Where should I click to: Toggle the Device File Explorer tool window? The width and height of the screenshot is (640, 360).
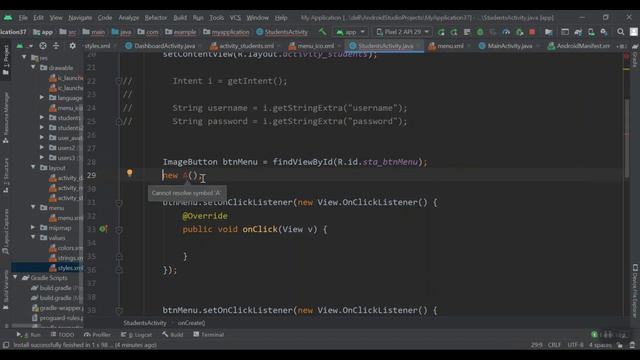pyautogui.click(x=635, y=291)
